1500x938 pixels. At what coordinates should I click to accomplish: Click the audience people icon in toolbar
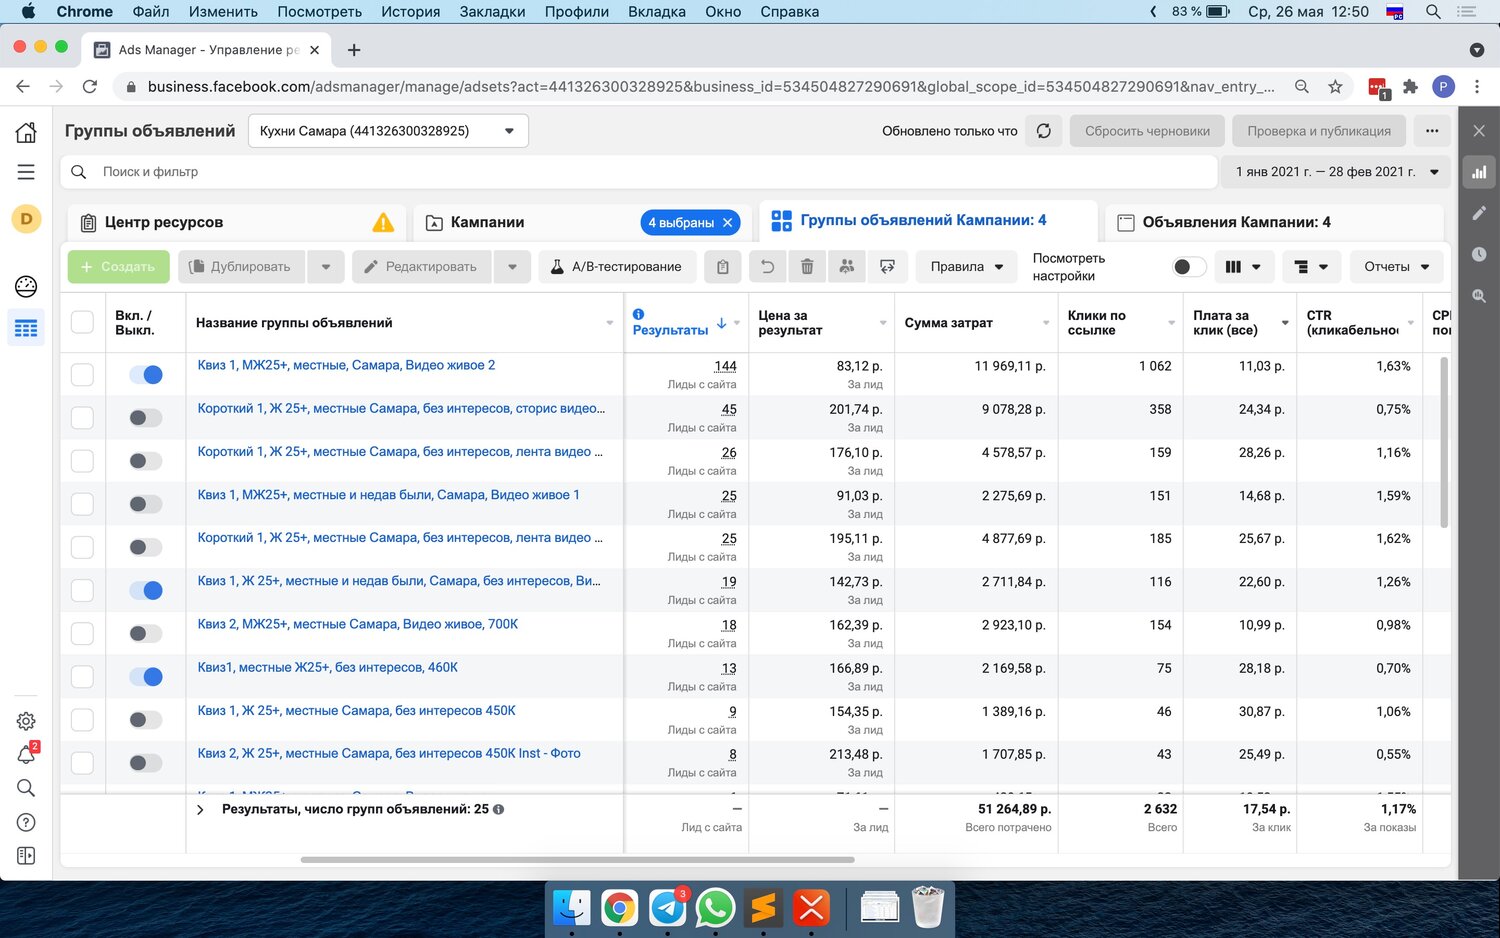click(x=847, y=267)
